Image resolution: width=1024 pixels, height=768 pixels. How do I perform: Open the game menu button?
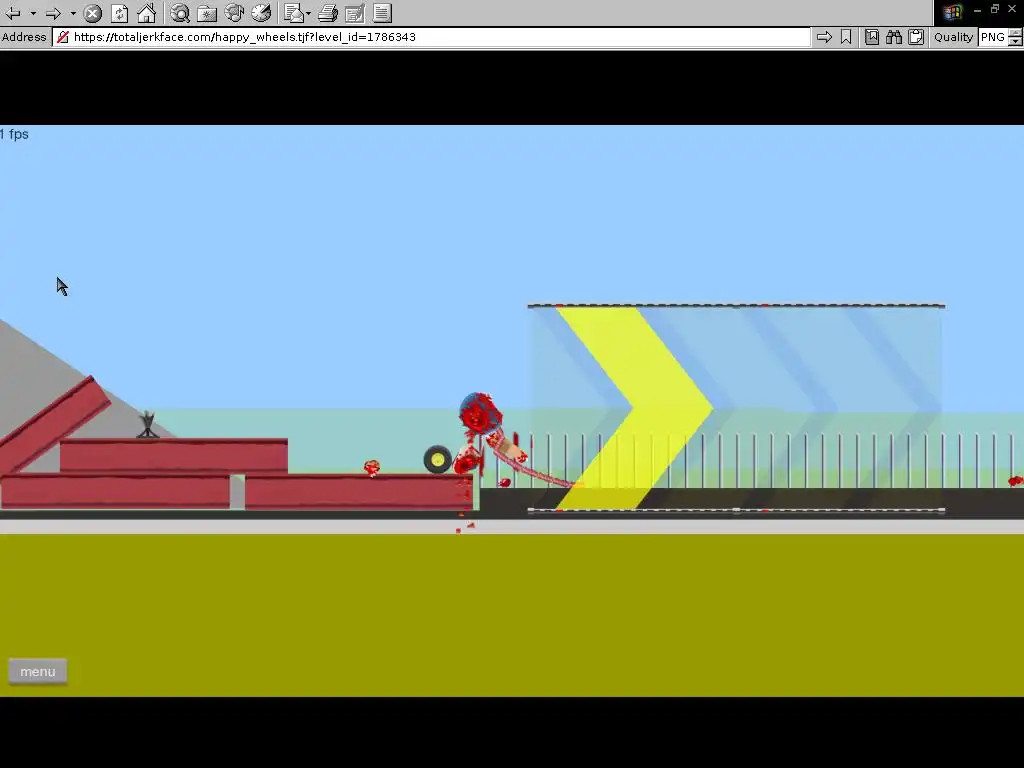click(38, 671)
